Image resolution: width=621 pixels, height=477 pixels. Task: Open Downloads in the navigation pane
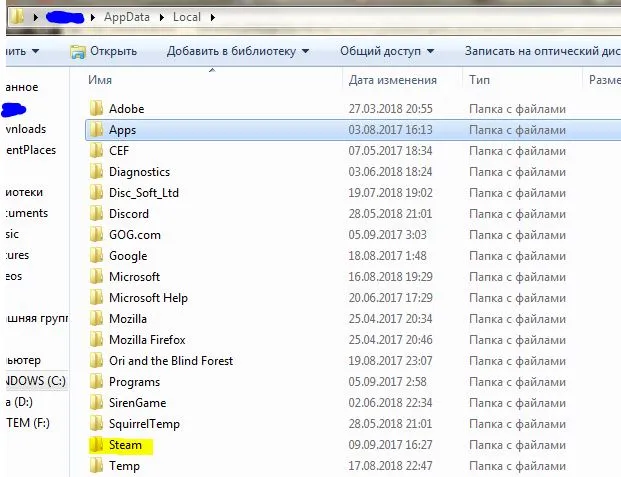coord(26,129)
